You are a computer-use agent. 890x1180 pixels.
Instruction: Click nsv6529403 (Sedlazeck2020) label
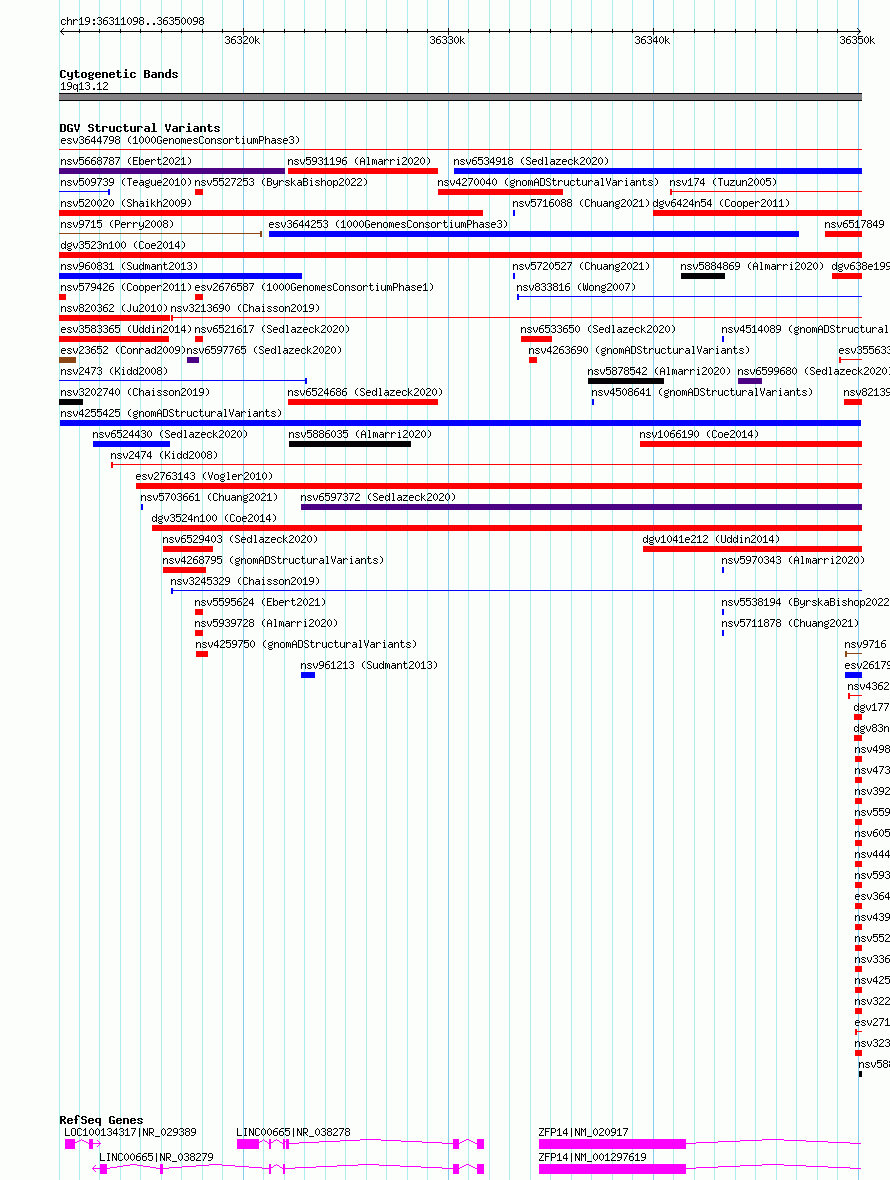pyautogui.click(x=240, y=540)
